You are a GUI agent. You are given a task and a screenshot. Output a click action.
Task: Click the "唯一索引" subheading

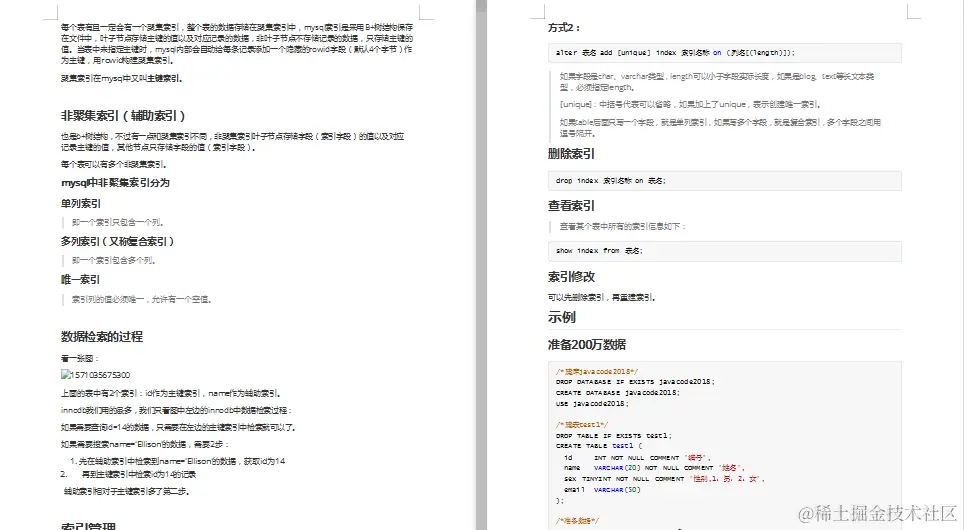point(81,280)
